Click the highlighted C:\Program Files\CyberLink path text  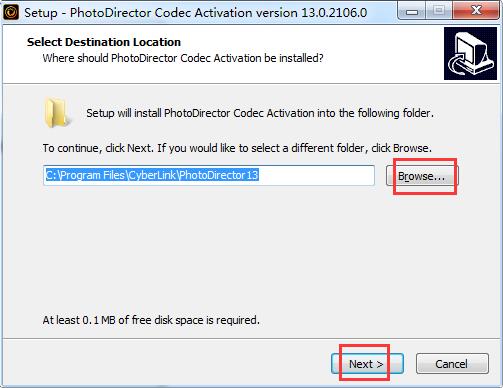pos(152,175)
